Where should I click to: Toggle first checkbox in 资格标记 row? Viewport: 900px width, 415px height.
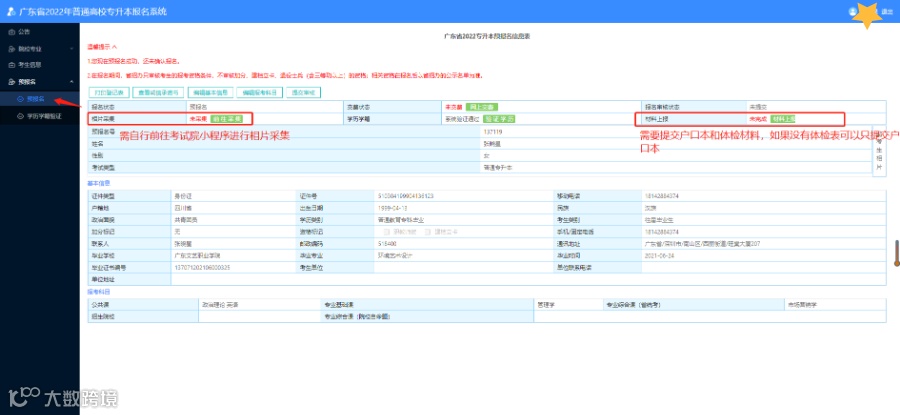click(386, 232)
